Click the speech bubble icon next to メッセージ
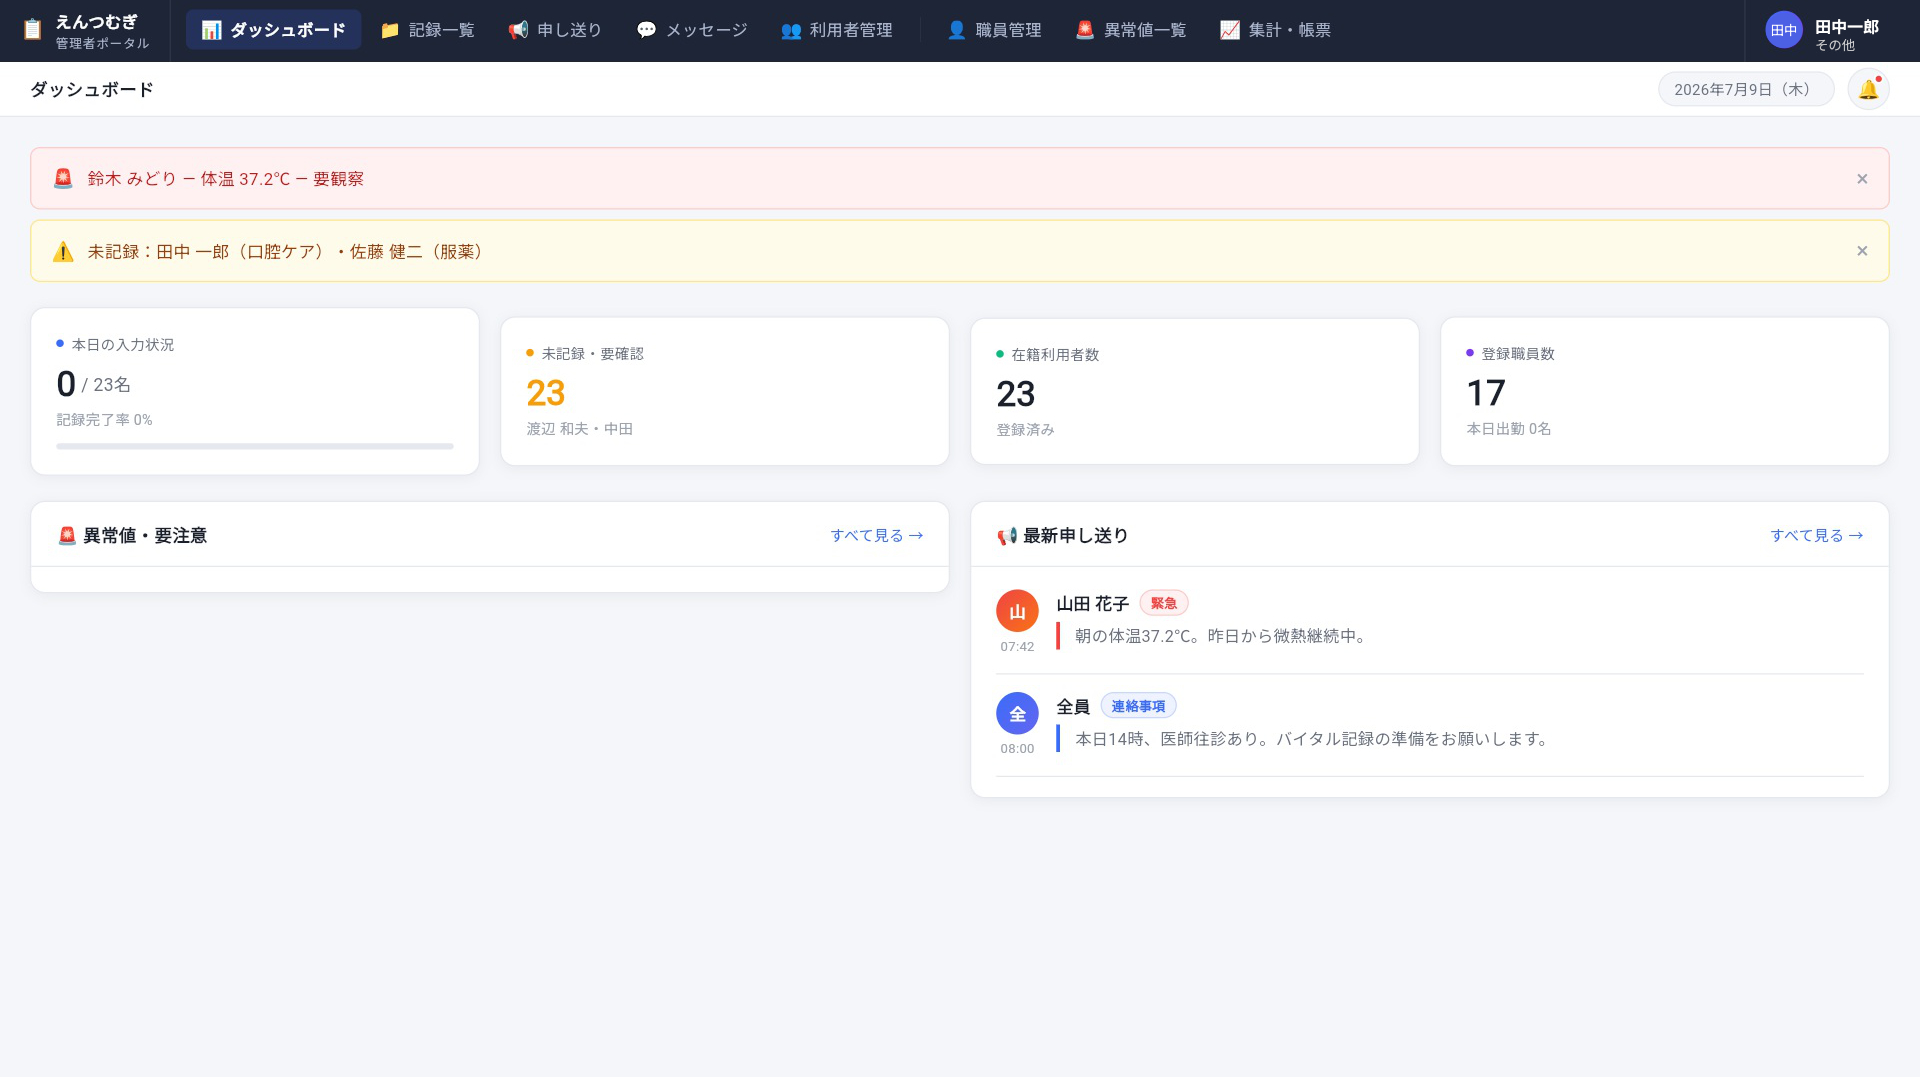This screenshot has height=1080, width=1920. pyautogui.click(x=646, y=30)
